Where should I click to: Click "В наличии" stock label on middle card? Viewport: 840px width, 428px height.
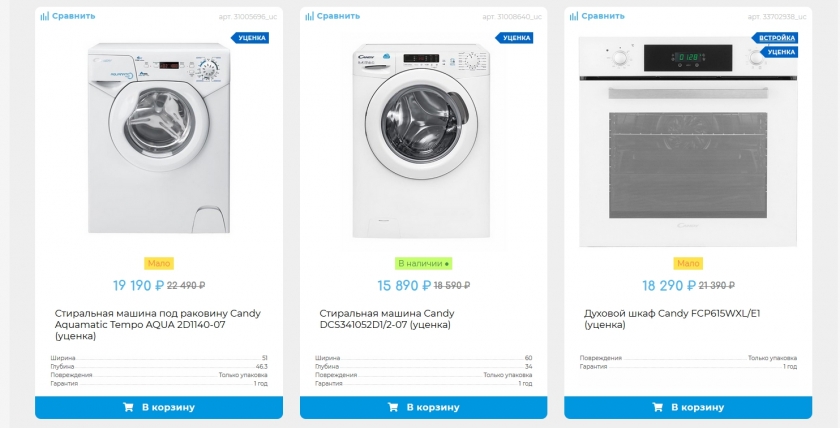424,264
